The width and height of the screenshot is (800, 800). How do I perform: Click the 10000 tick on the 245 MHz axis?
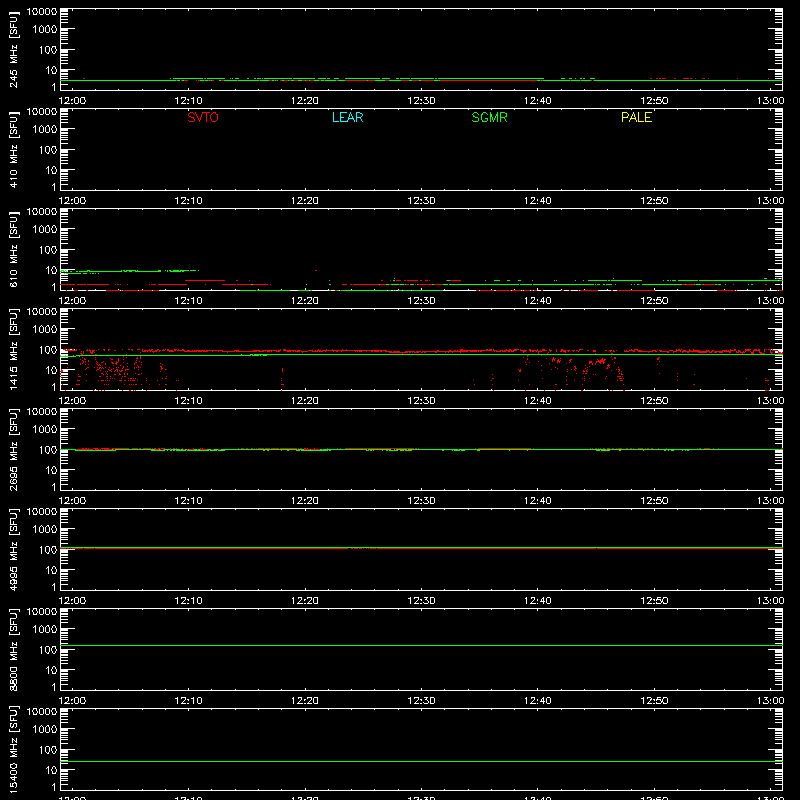[x=42, y=12]
